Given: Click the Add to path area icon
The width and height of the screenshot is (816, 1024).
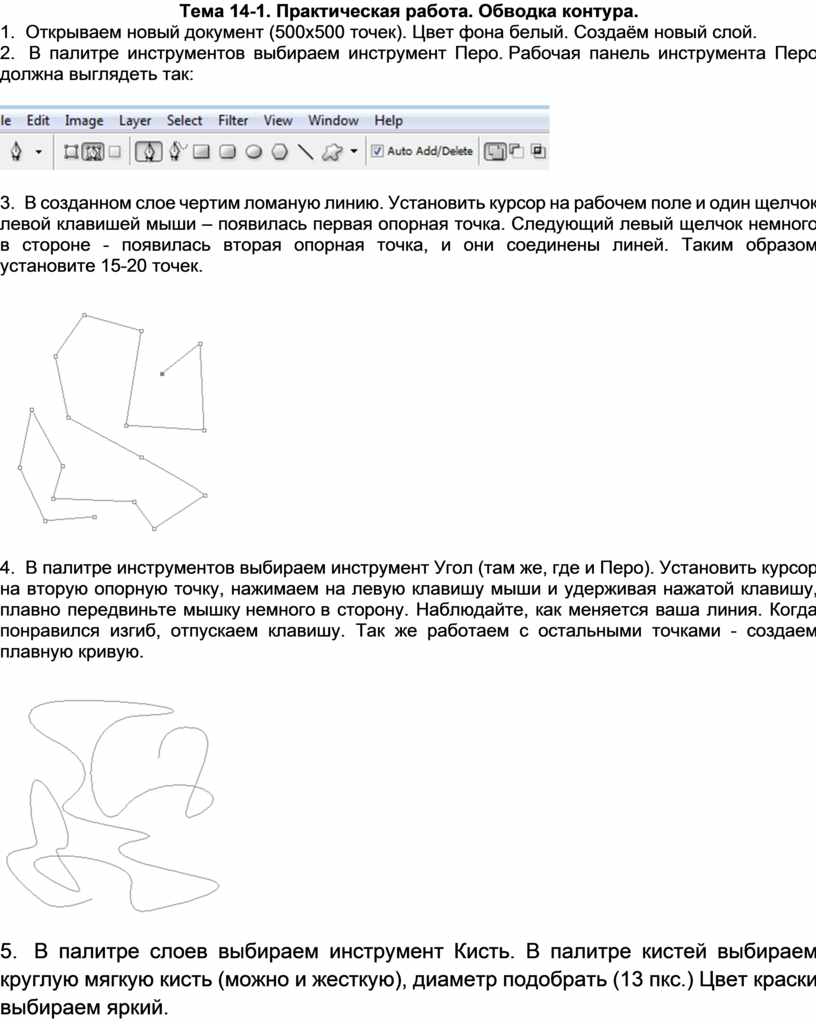Looking at the screenshot, I should (x=494, y=152).
